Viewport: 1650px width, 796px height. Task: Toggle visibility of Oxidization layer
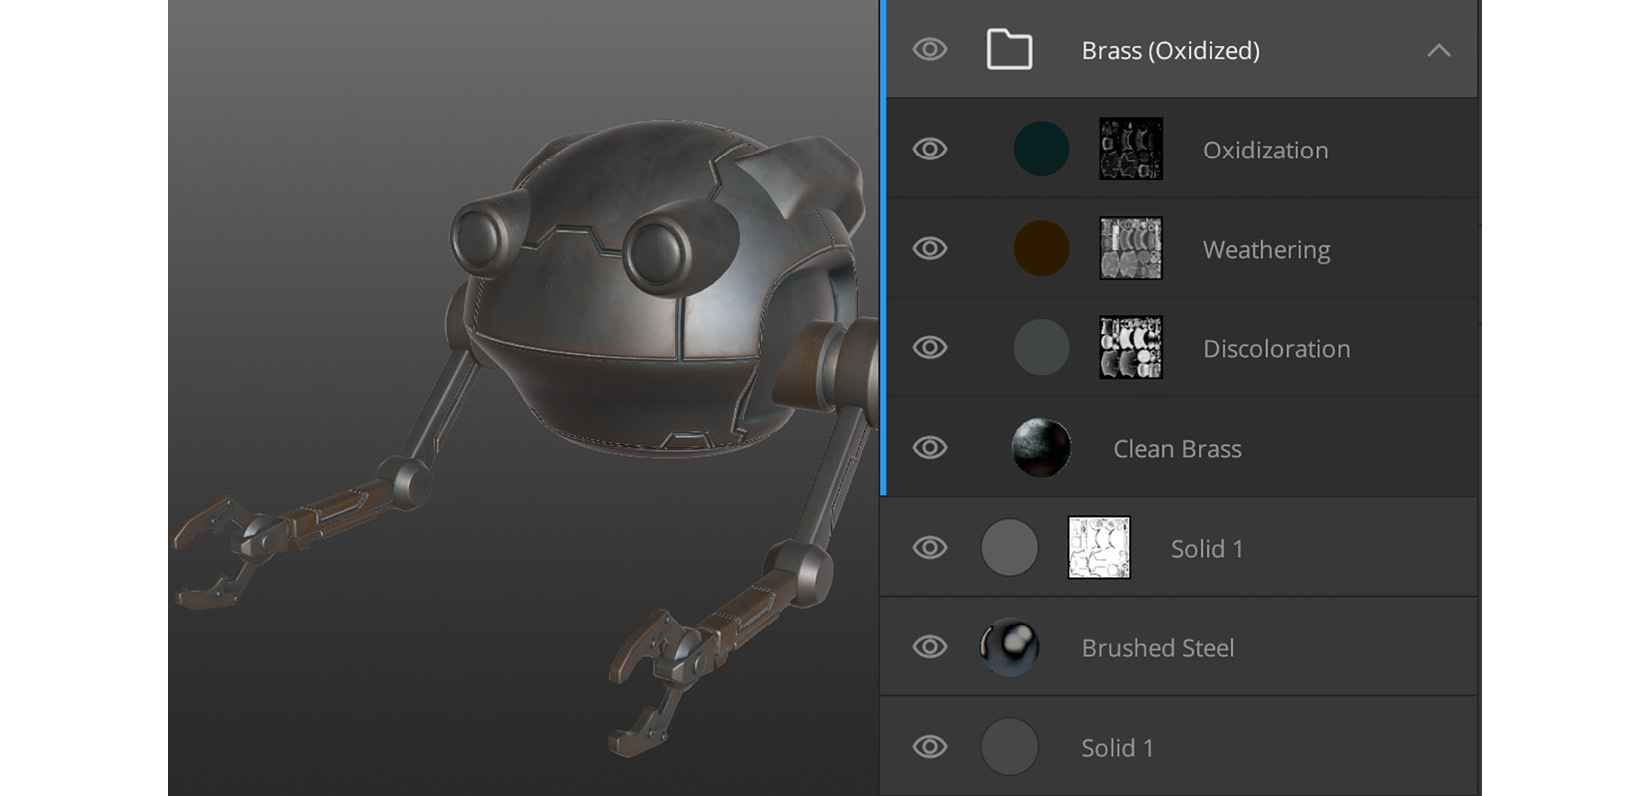(930, 149)
